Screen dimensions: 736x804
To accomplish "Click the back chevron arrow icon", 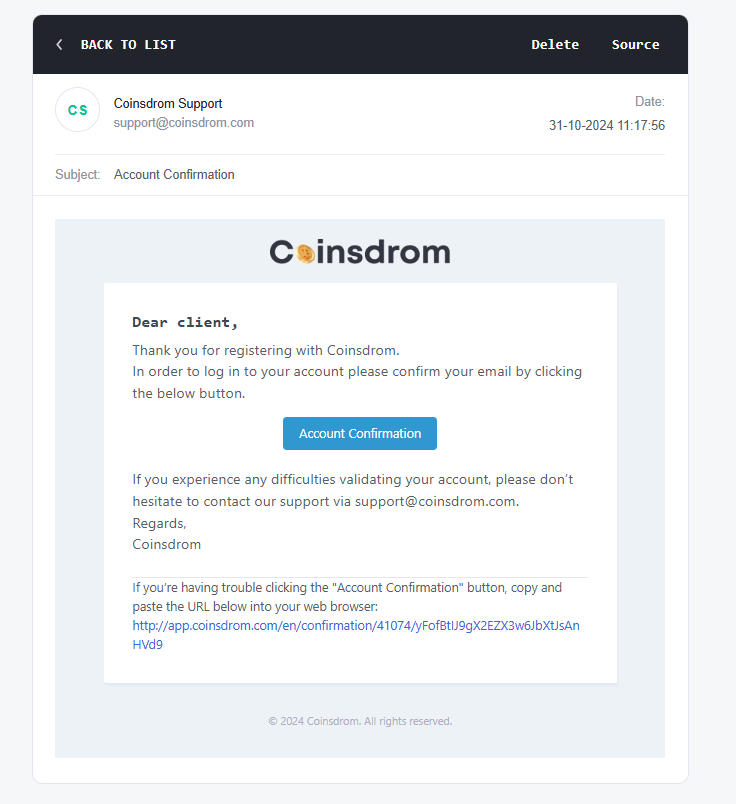I will [x=59, y=45].
